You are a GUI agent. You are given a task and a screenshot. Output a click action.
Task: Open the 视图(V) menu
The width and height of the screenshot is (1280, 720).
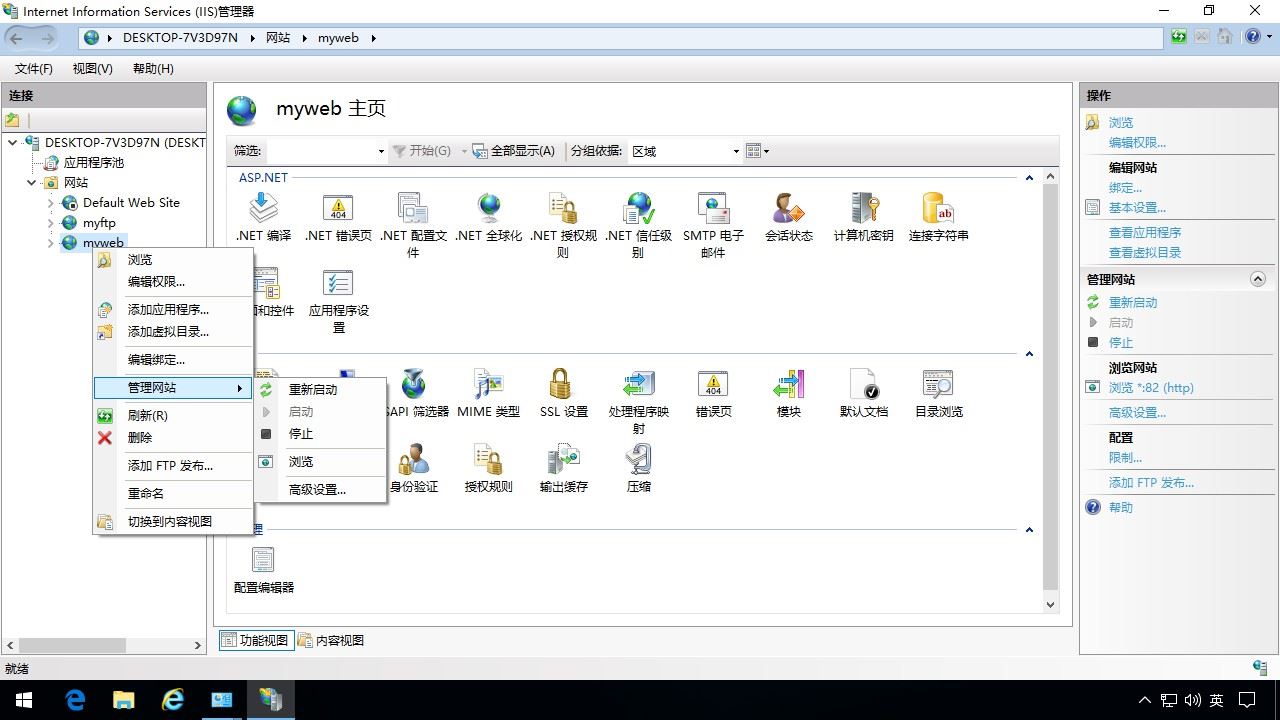(93, 69)
